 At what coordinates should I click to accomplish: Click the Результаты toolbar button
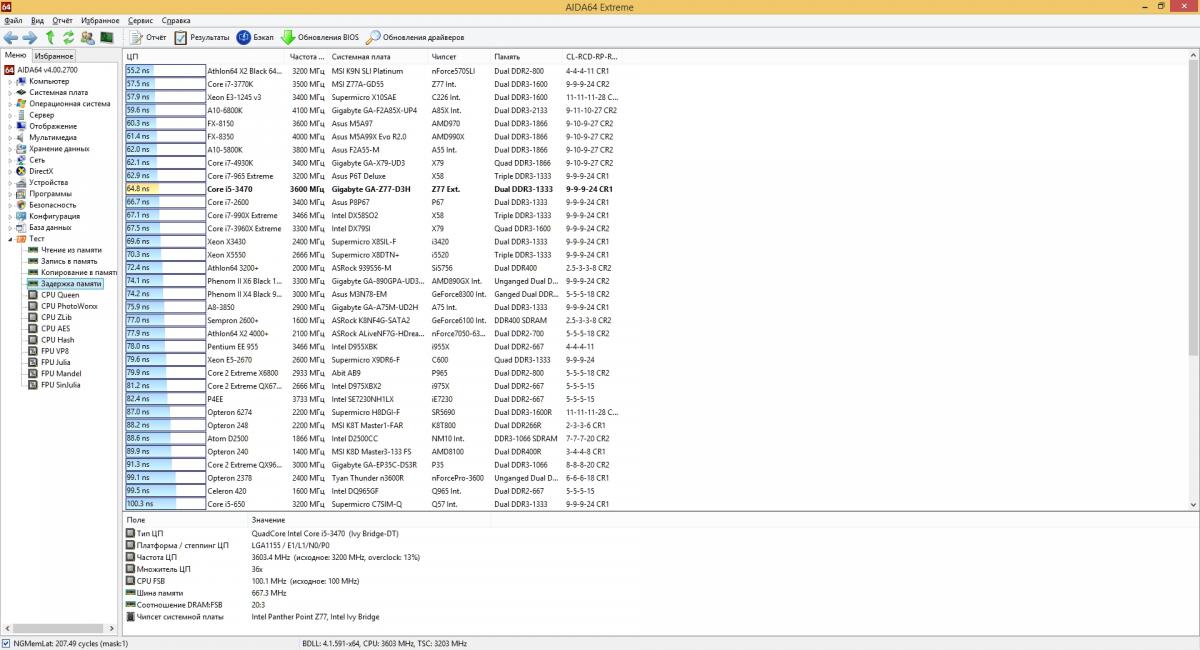(x=202, y=37)
